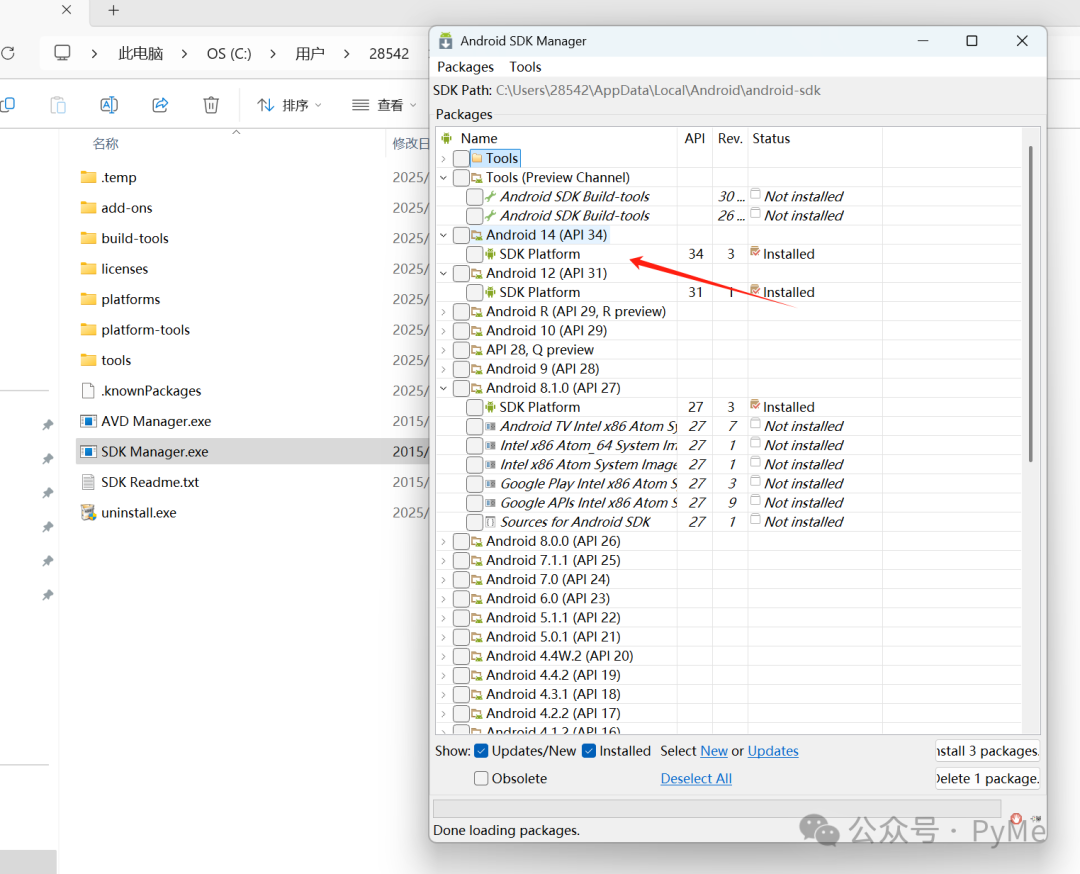
Task: Click OS (C:) in the address breadcrumb
Action: pyautogui.click(x=229, y=53)
